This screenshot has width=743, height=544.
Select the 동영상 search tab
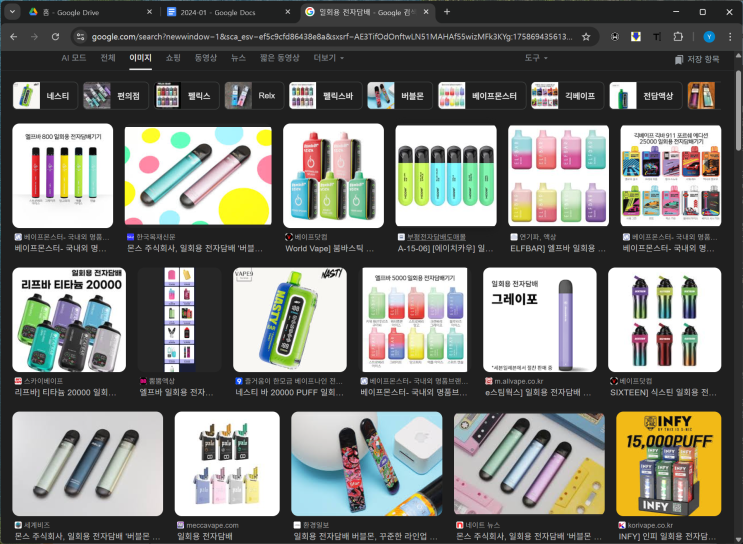pyautogui.click(x=205, y=58)
